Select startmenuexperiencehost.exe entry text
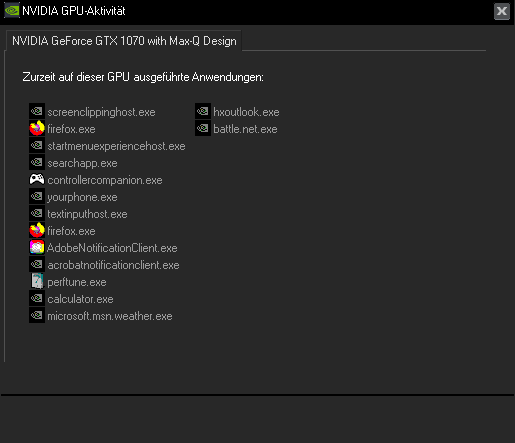The width and height of the screenshot is (515, 443). pyautogui.click(x=116, y=146)
